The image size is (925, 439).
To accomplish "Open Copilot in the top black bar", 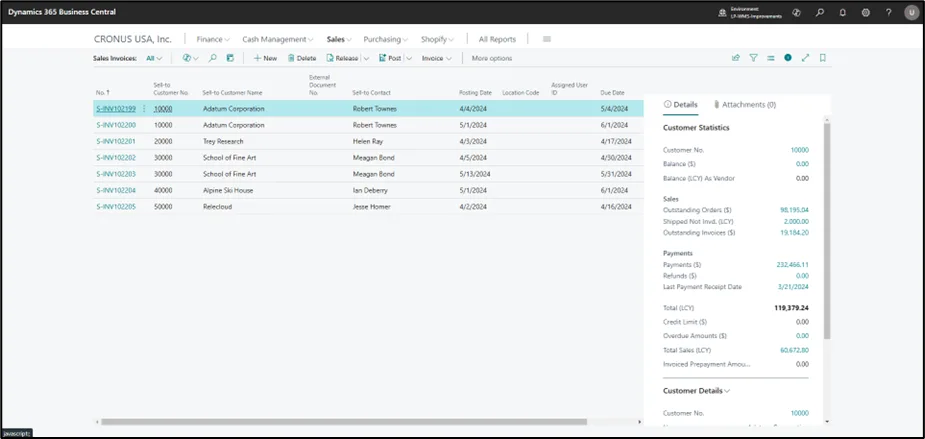I will (796, 12).
